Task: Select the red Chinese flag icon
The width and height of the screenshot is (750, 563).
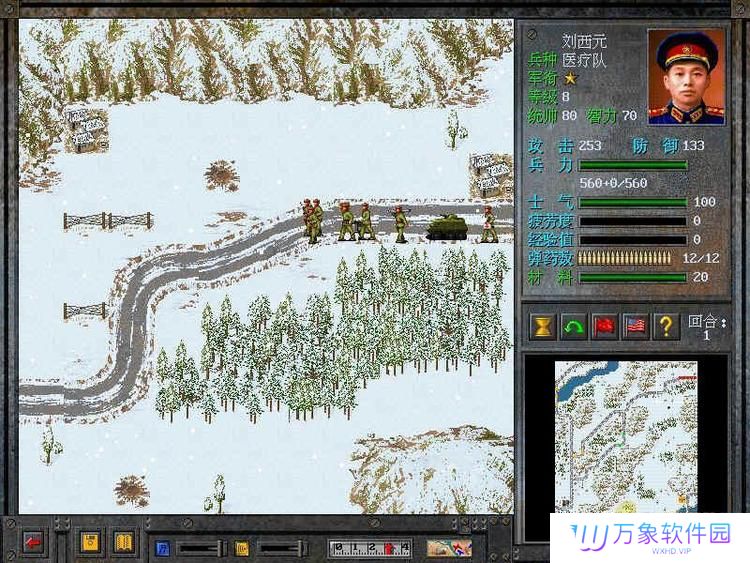Action: [x=605, y=327]
